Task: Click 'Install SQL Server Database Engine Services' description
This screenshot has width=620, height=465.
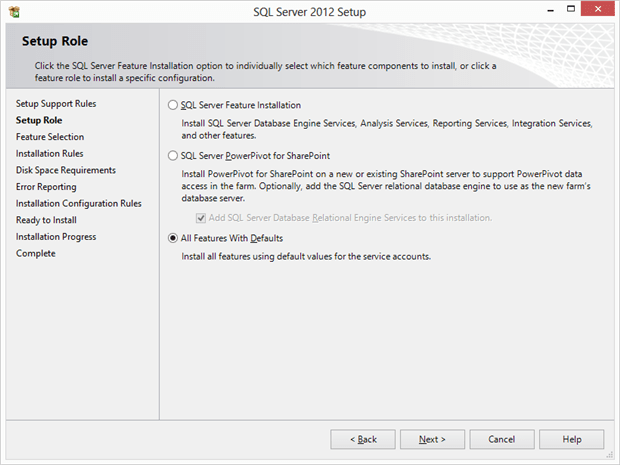Action: (x=387, y=129)
